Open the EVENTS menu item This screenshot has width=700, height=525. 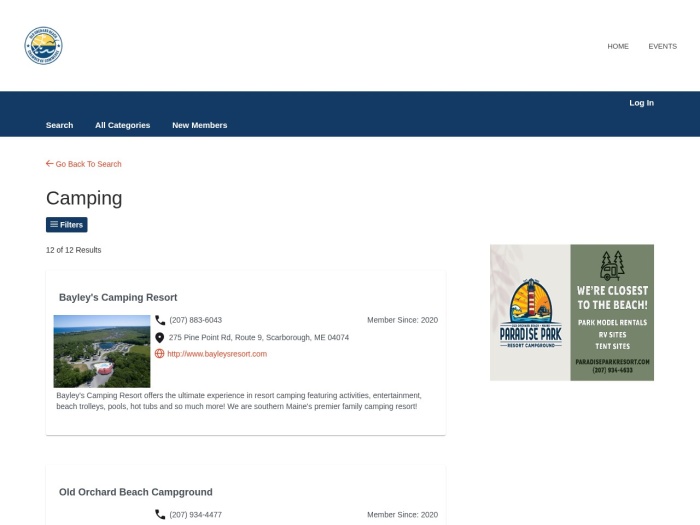[x=662, y=46]
